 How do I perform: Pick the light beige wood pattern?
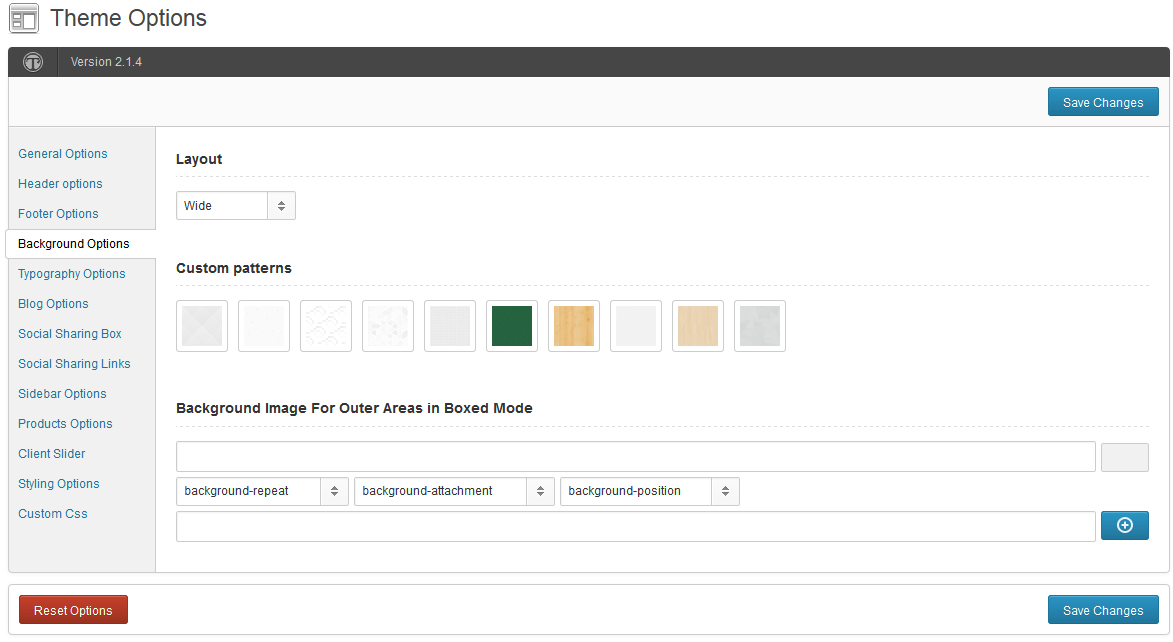tap(698, 326)
